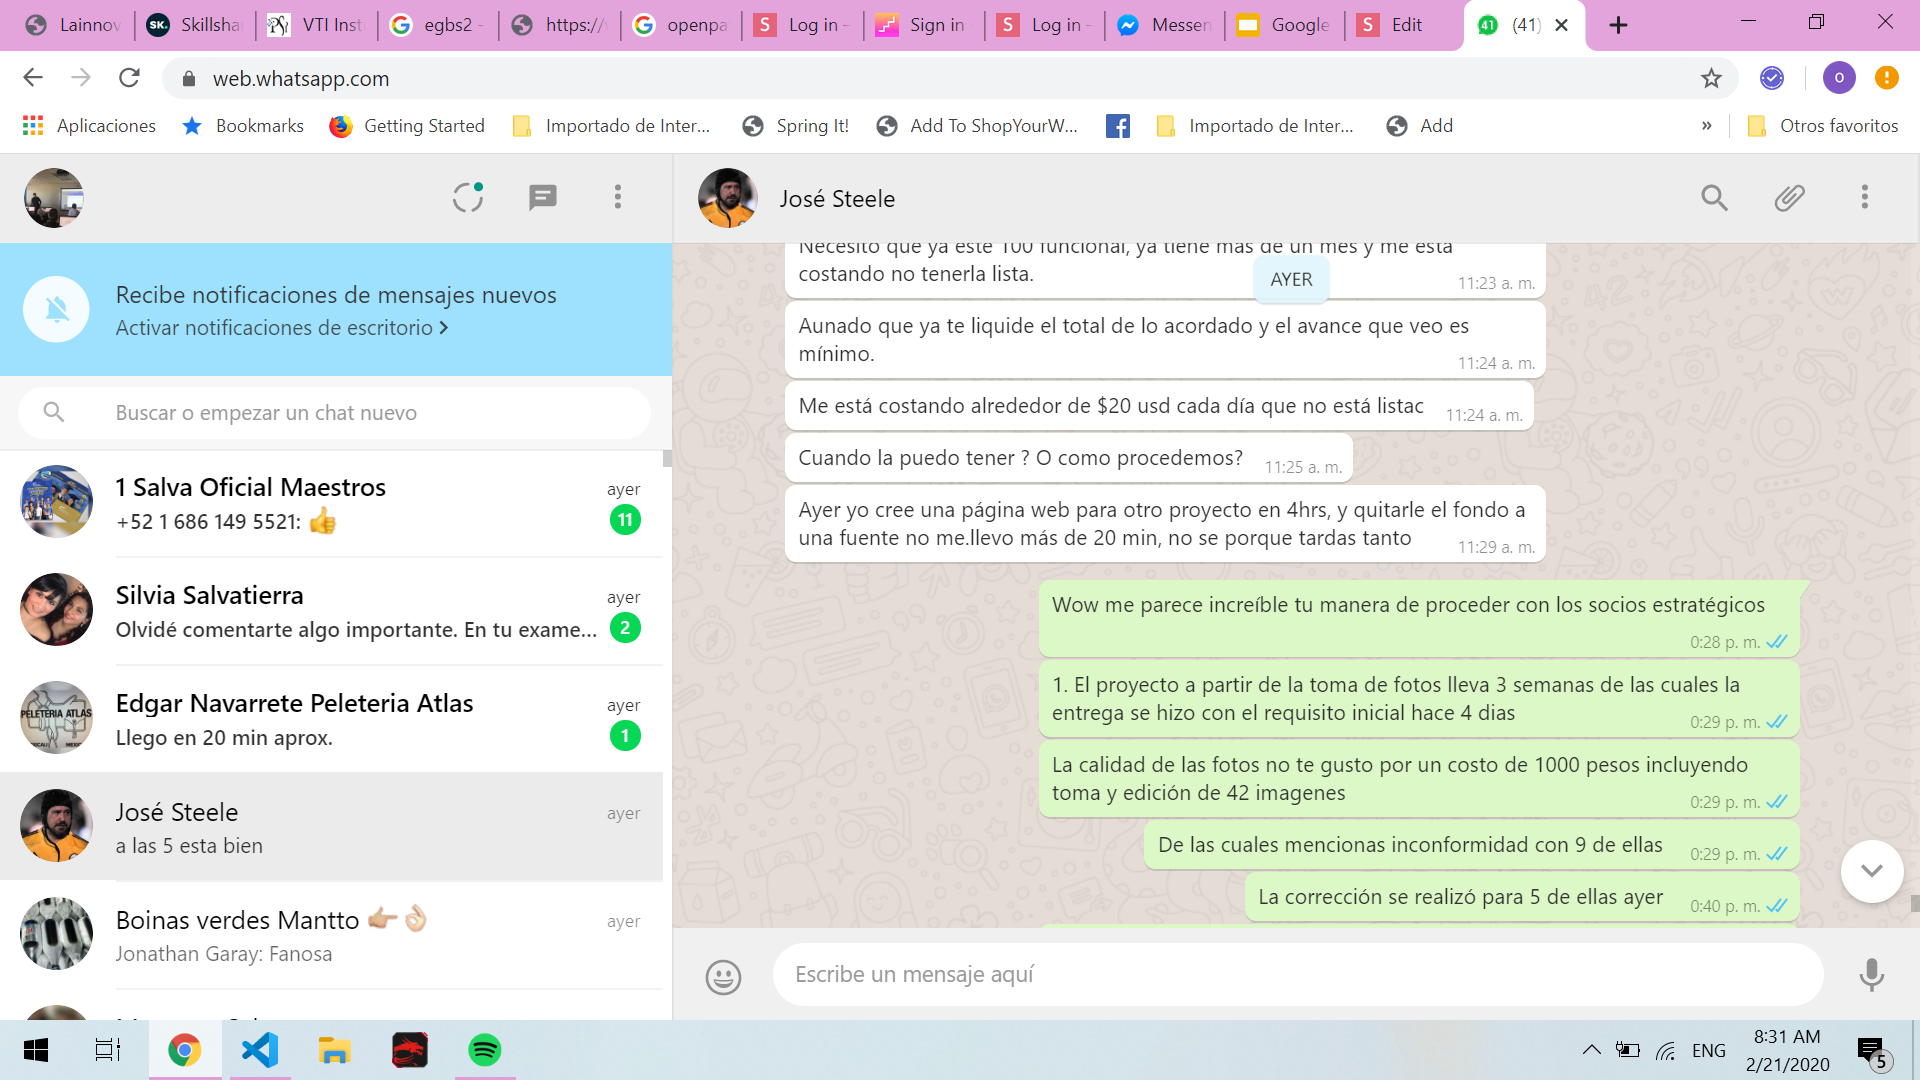The height and width of the screenshot is (1080, 1920).
Task: Open your own profile photo
Action: (54, 198)
